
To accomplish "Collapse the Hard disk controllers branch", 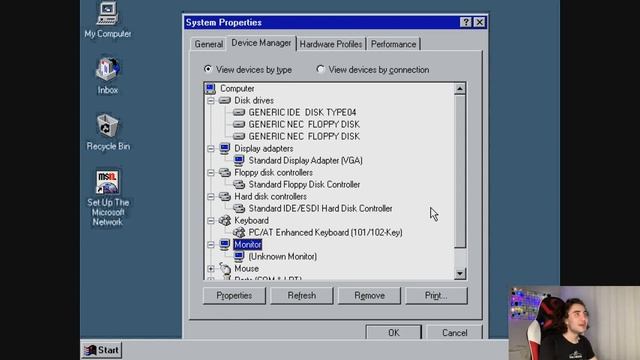I will 211,197.
